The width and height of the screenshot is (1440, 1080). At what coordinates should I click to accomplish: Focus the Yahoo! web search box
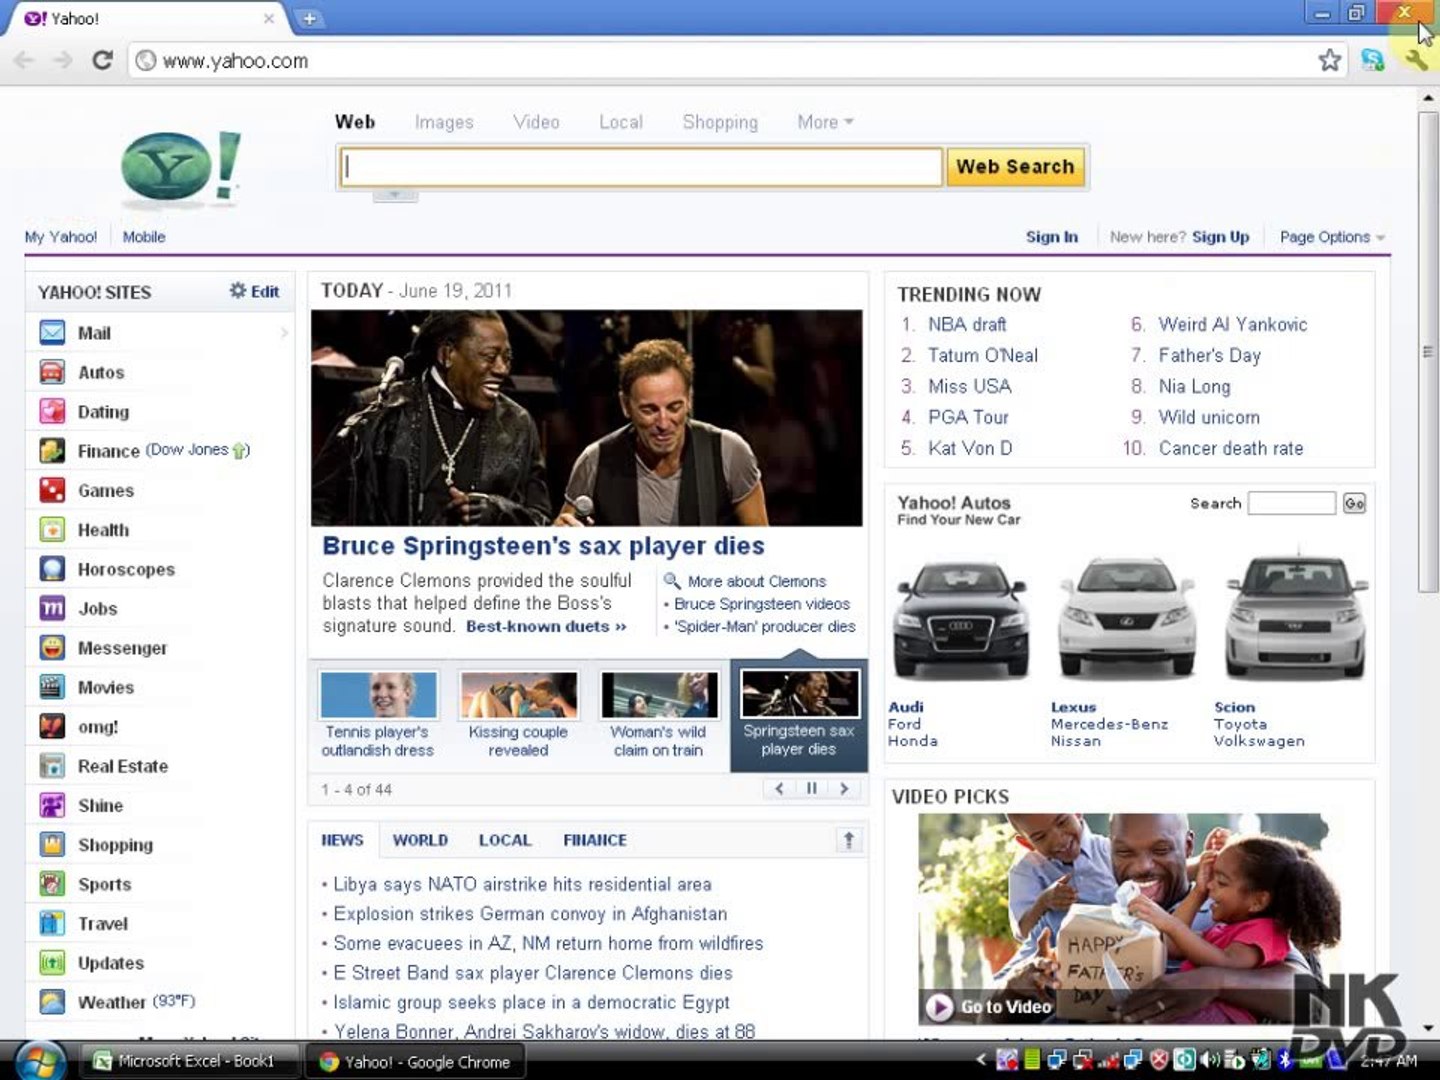pyautogui.click(x=640, y=167)
